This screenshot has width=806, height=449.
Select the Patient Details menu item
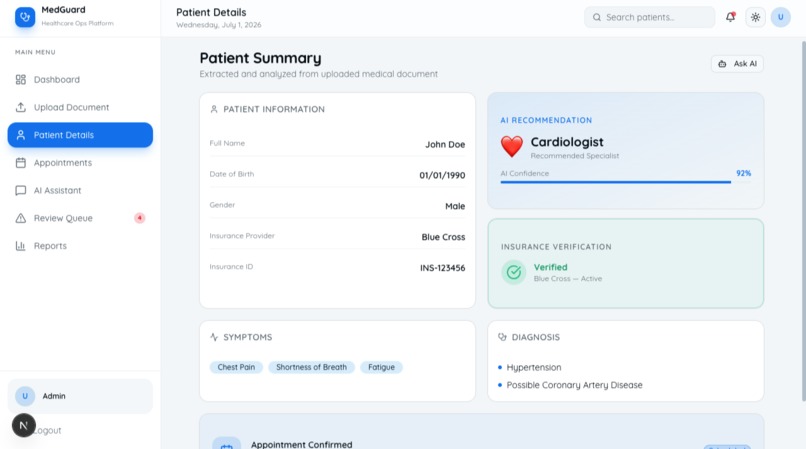pos(80,135)
